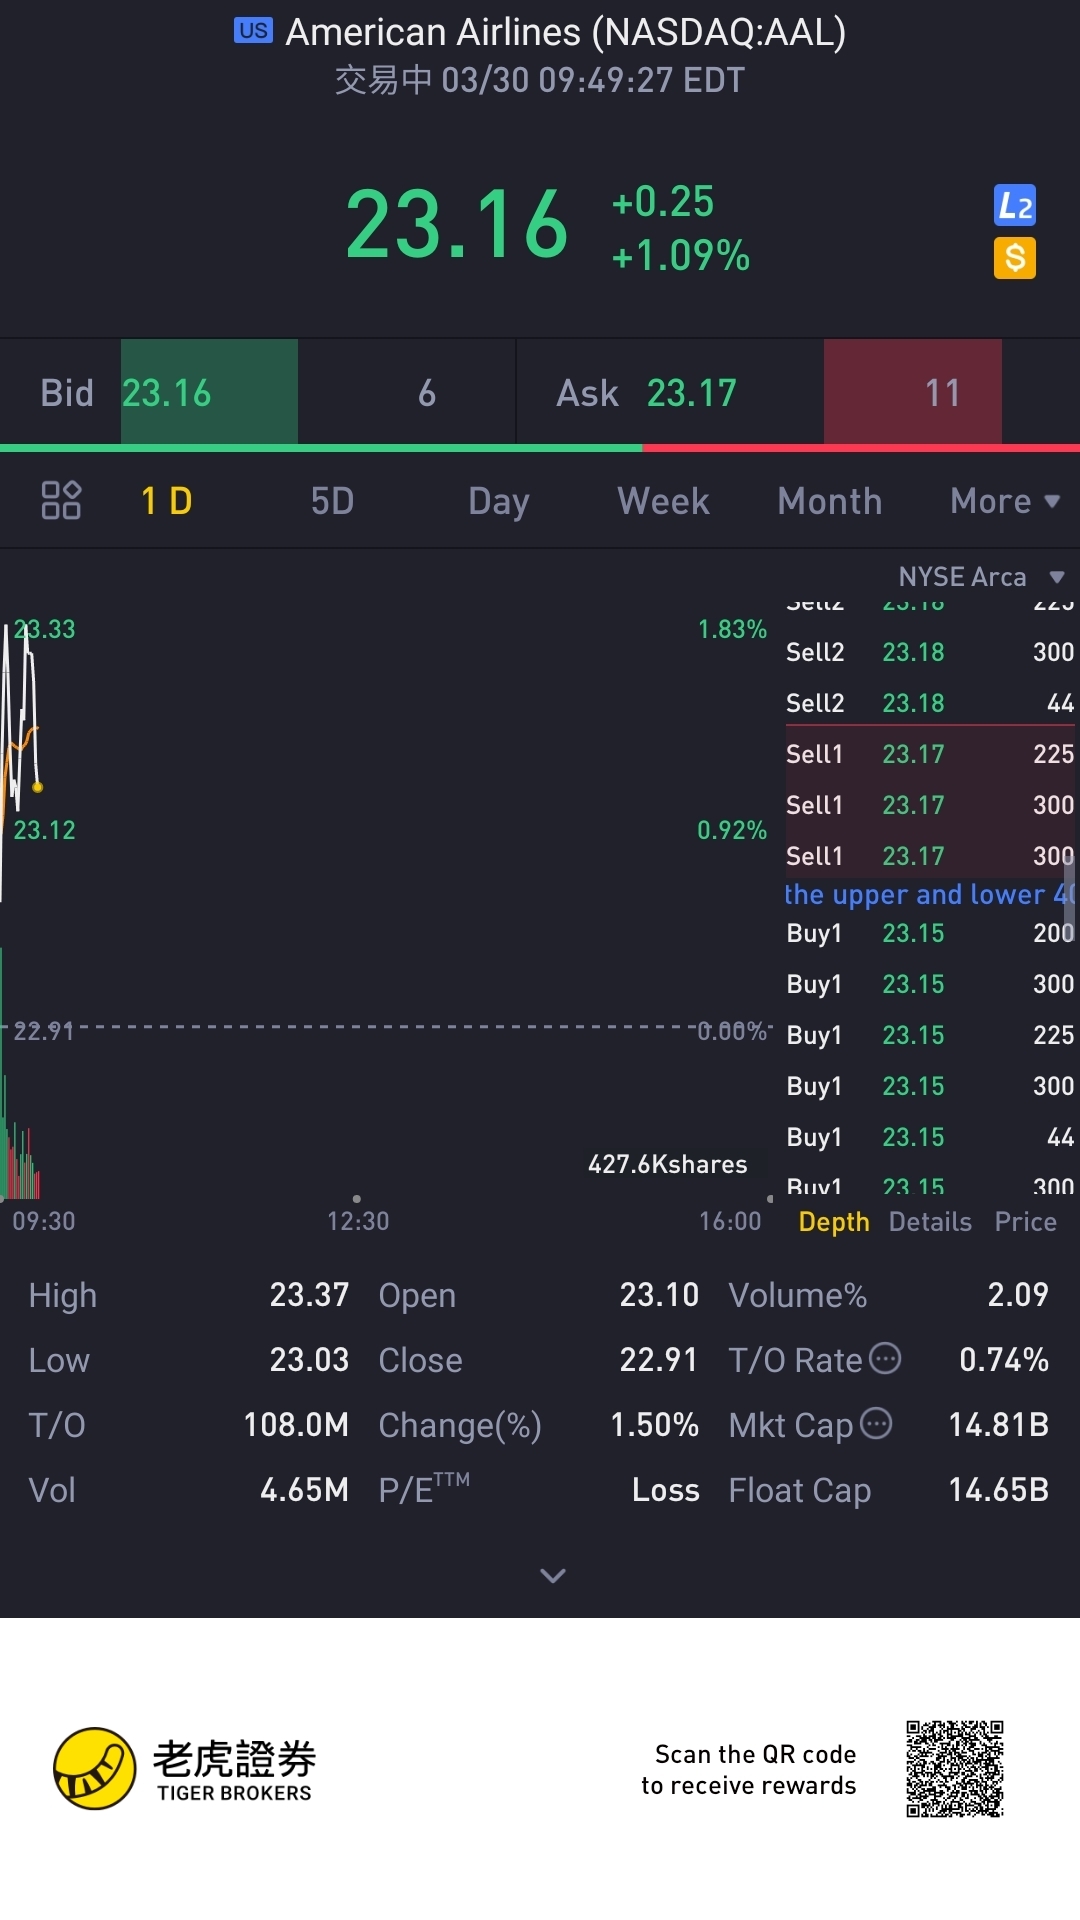Select the Day chart tab

click(x=499, y=501)
